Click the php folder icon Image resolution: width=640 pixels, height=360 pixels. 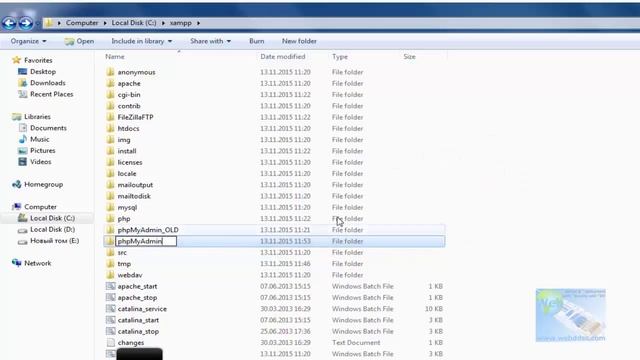(x=110, y=218)
